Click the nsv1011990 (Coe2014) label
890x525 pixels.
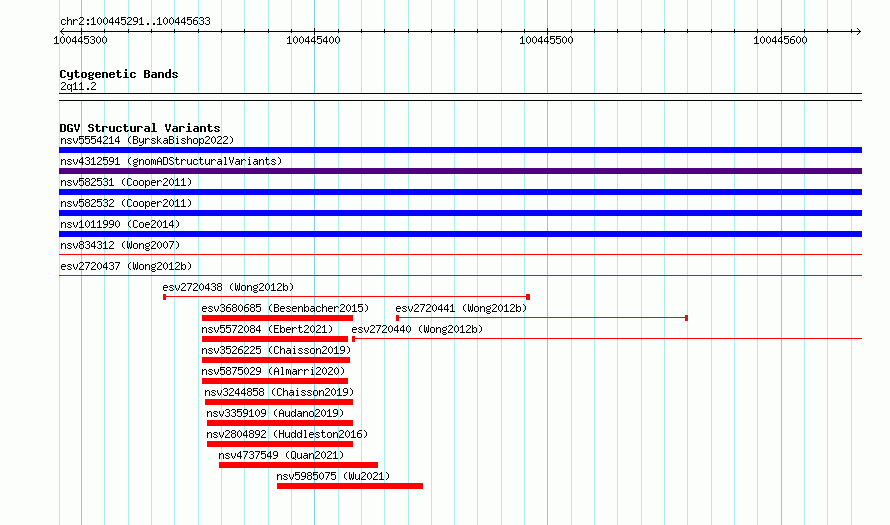pos(120,224)
